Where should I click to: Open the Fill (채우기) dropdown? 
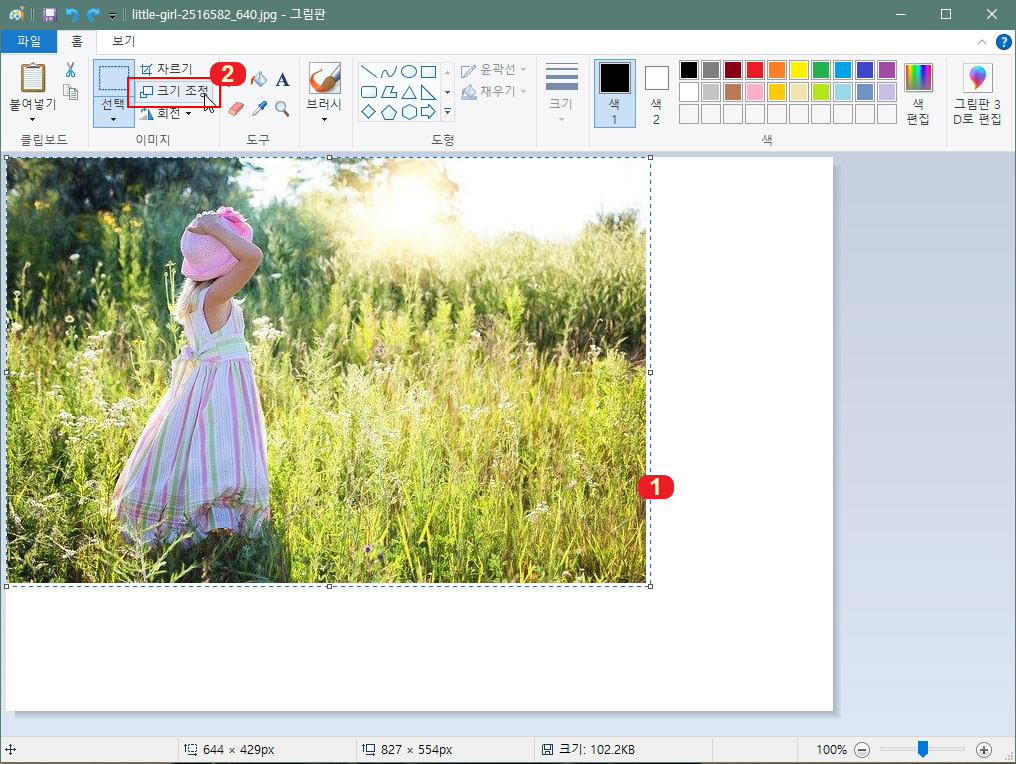pyautogui.click(x=494, y=91)
